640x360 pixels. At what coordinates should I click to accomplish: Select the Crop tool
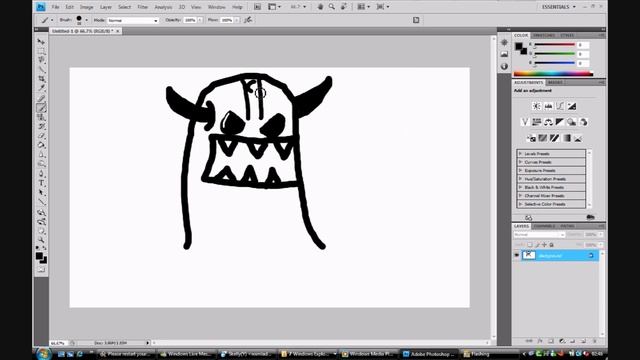tap(41, 79)
